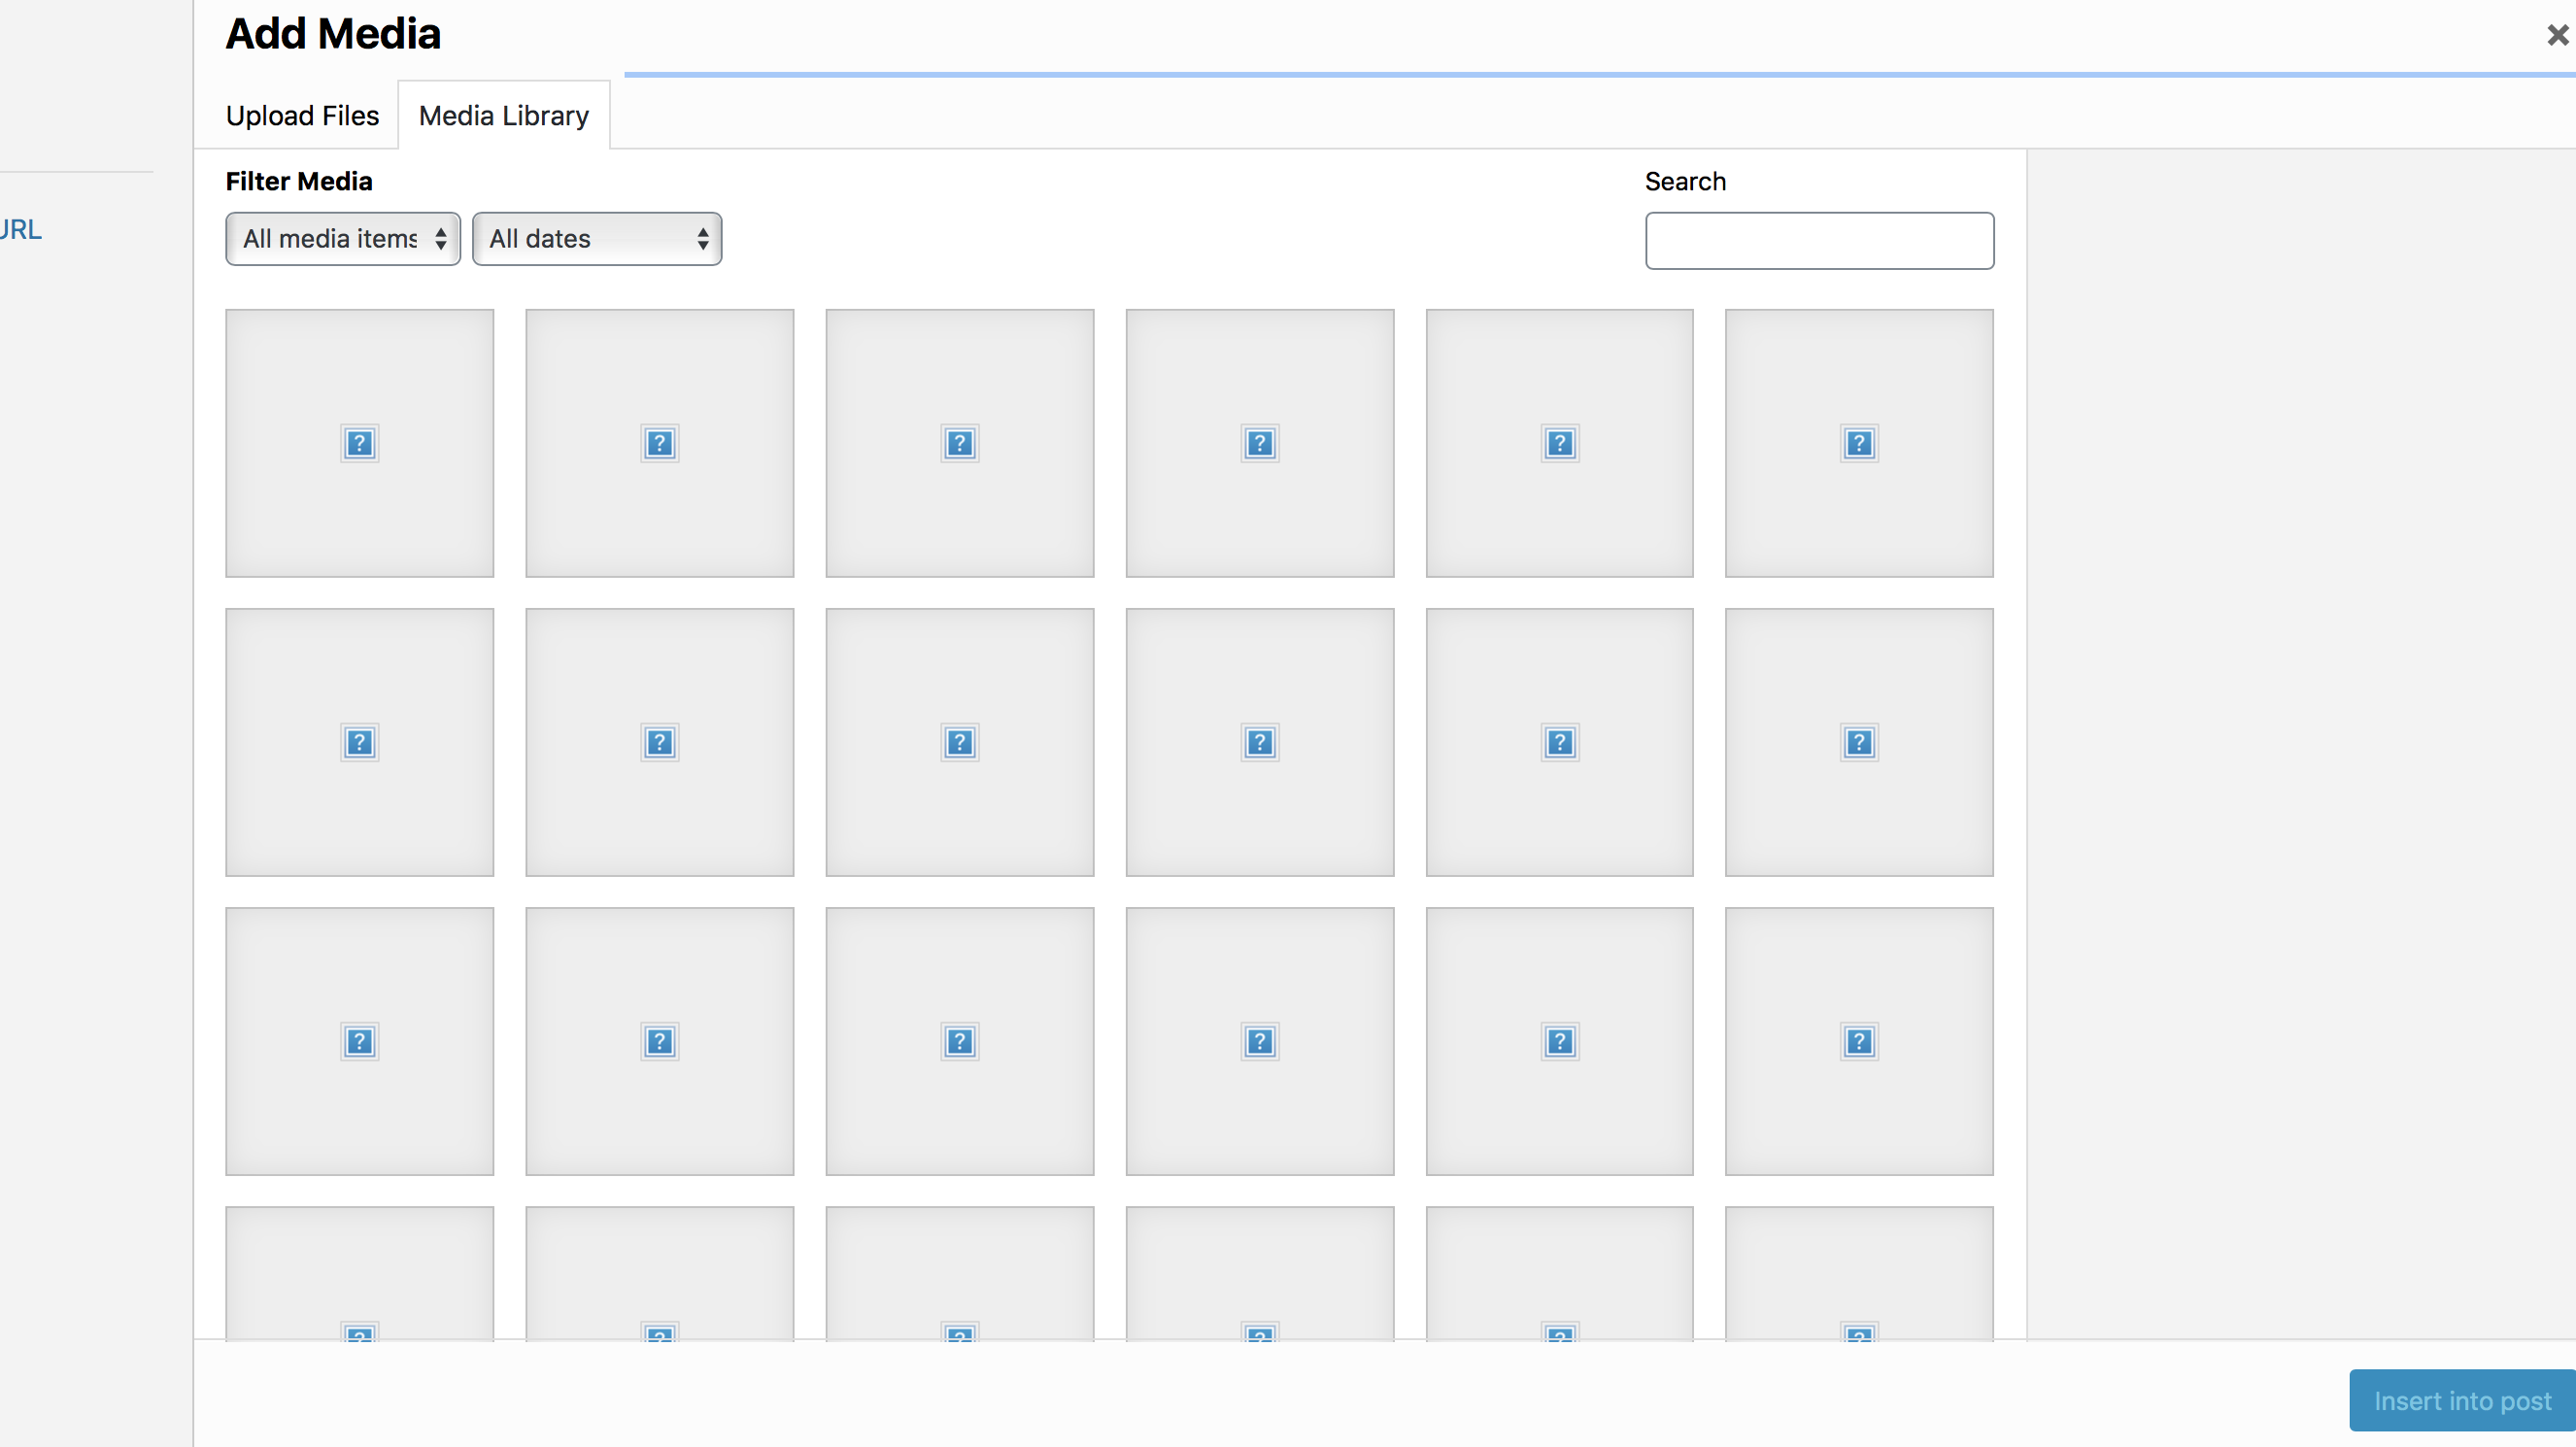This screenshot has width=2576, height=1447.
Task: Select the Media Library tab
Action: pos(504,116)
